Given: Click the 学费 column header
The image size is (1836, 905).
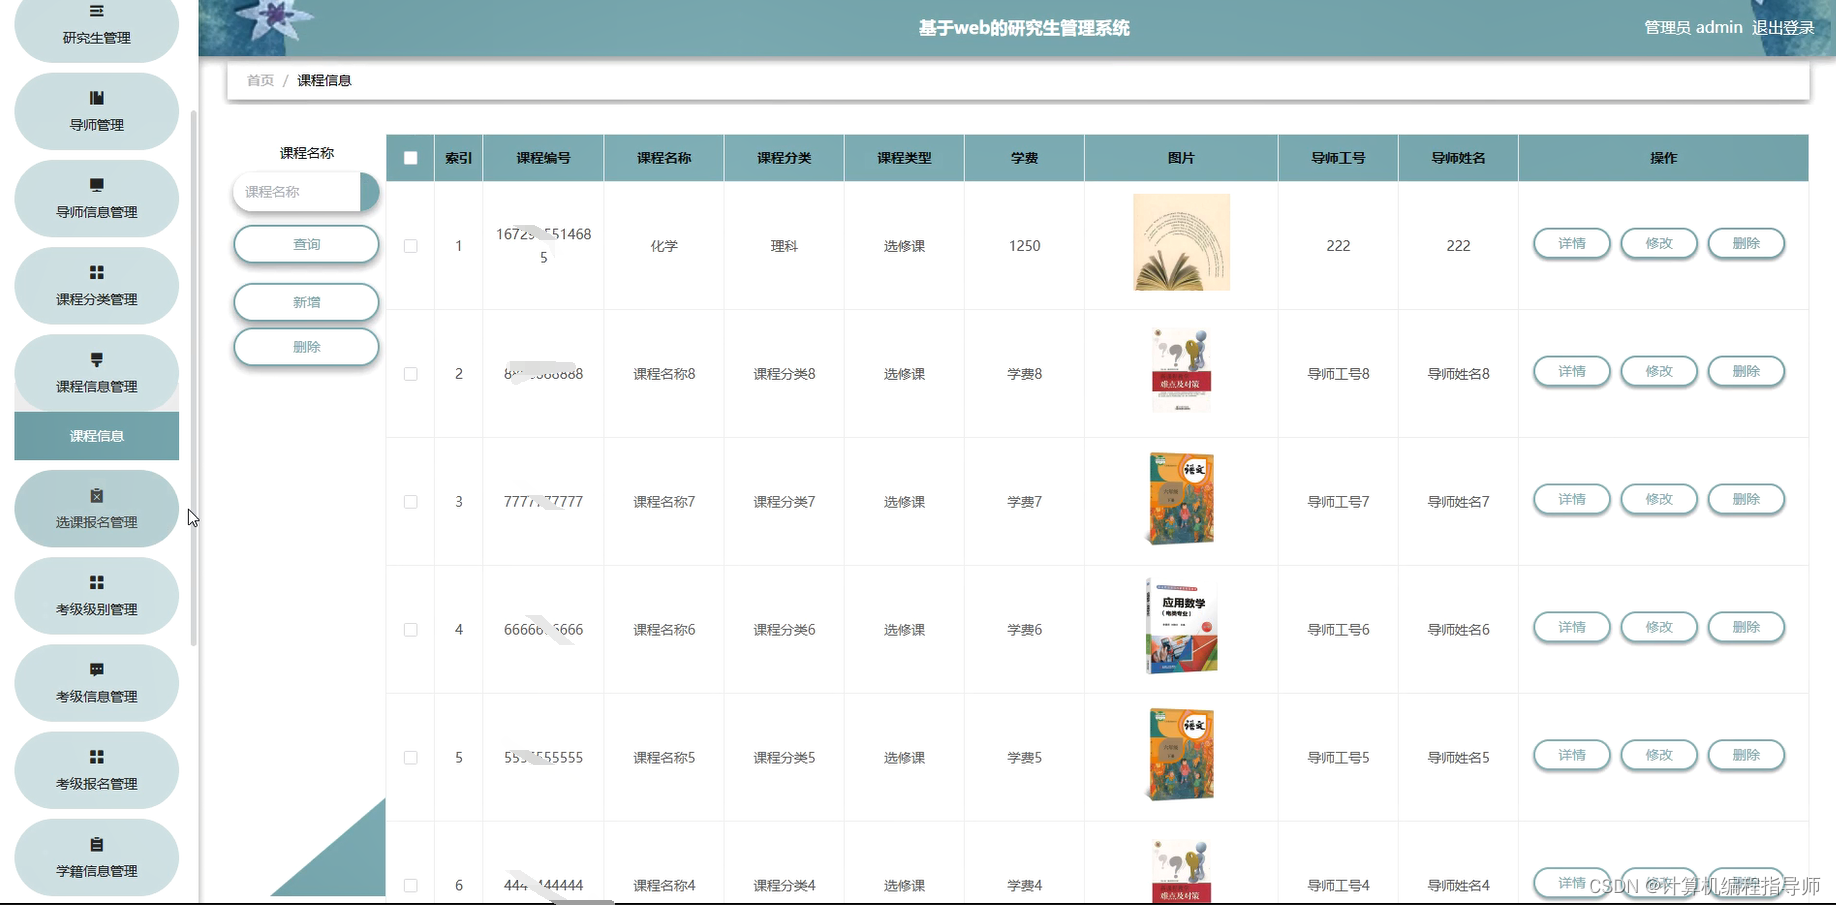Looking at the screenshot, I should 1024,158.
